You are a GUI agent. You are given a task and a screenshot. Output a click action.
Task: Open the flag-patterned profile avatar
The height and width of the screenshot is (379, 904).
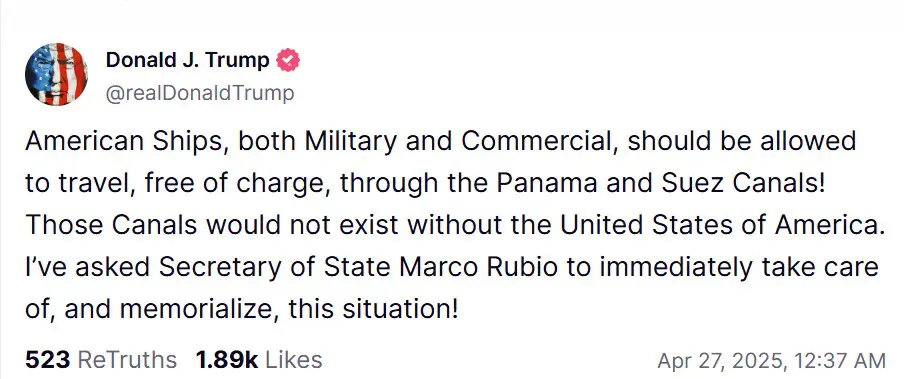pyautogui.click(x=56, y=74)
